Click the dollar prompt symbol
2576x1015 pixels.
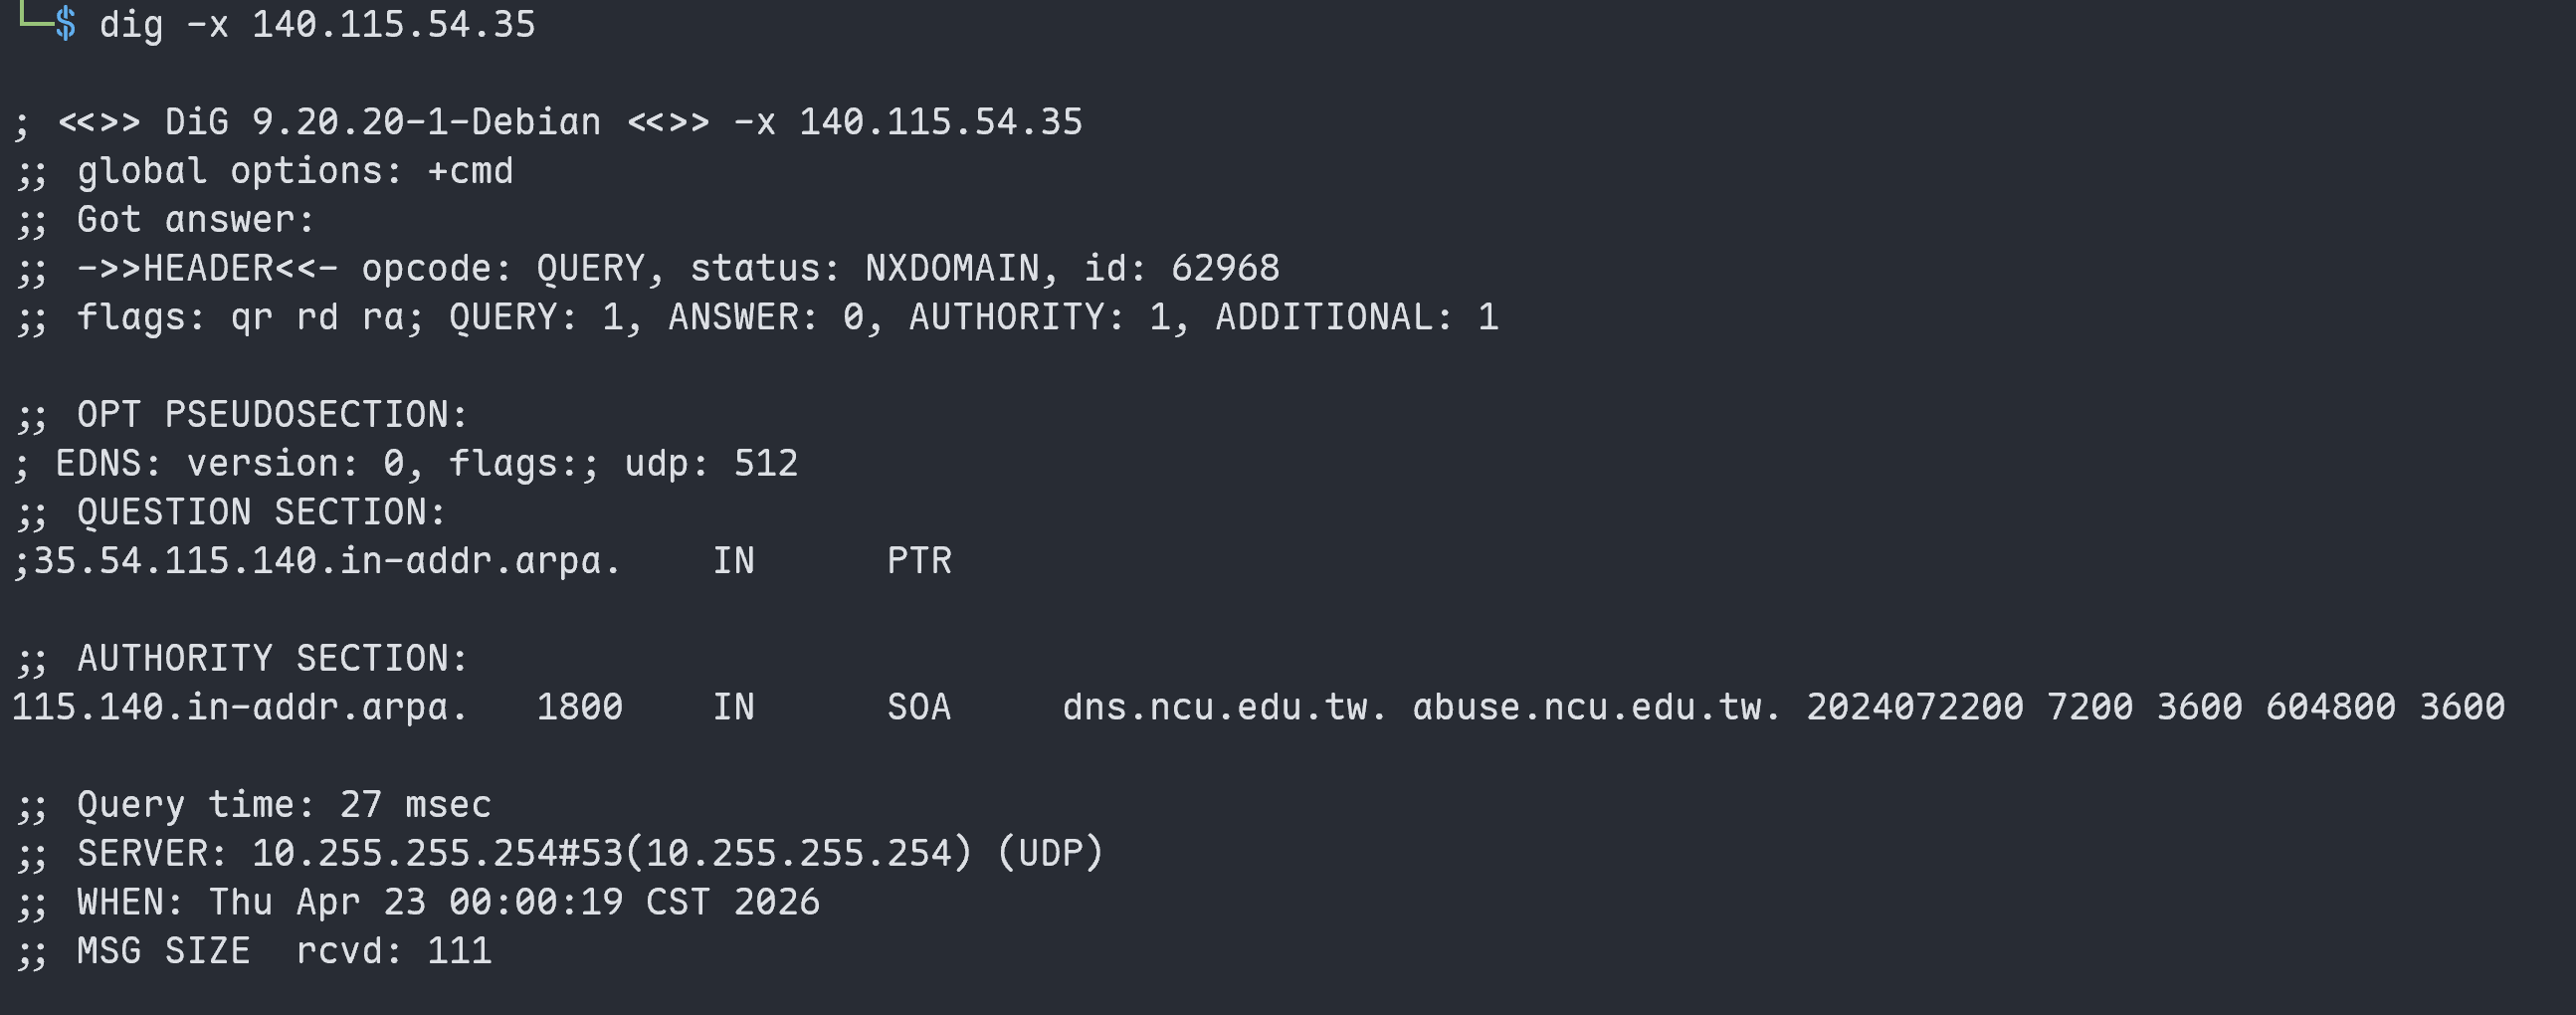(x=65, y=23)
